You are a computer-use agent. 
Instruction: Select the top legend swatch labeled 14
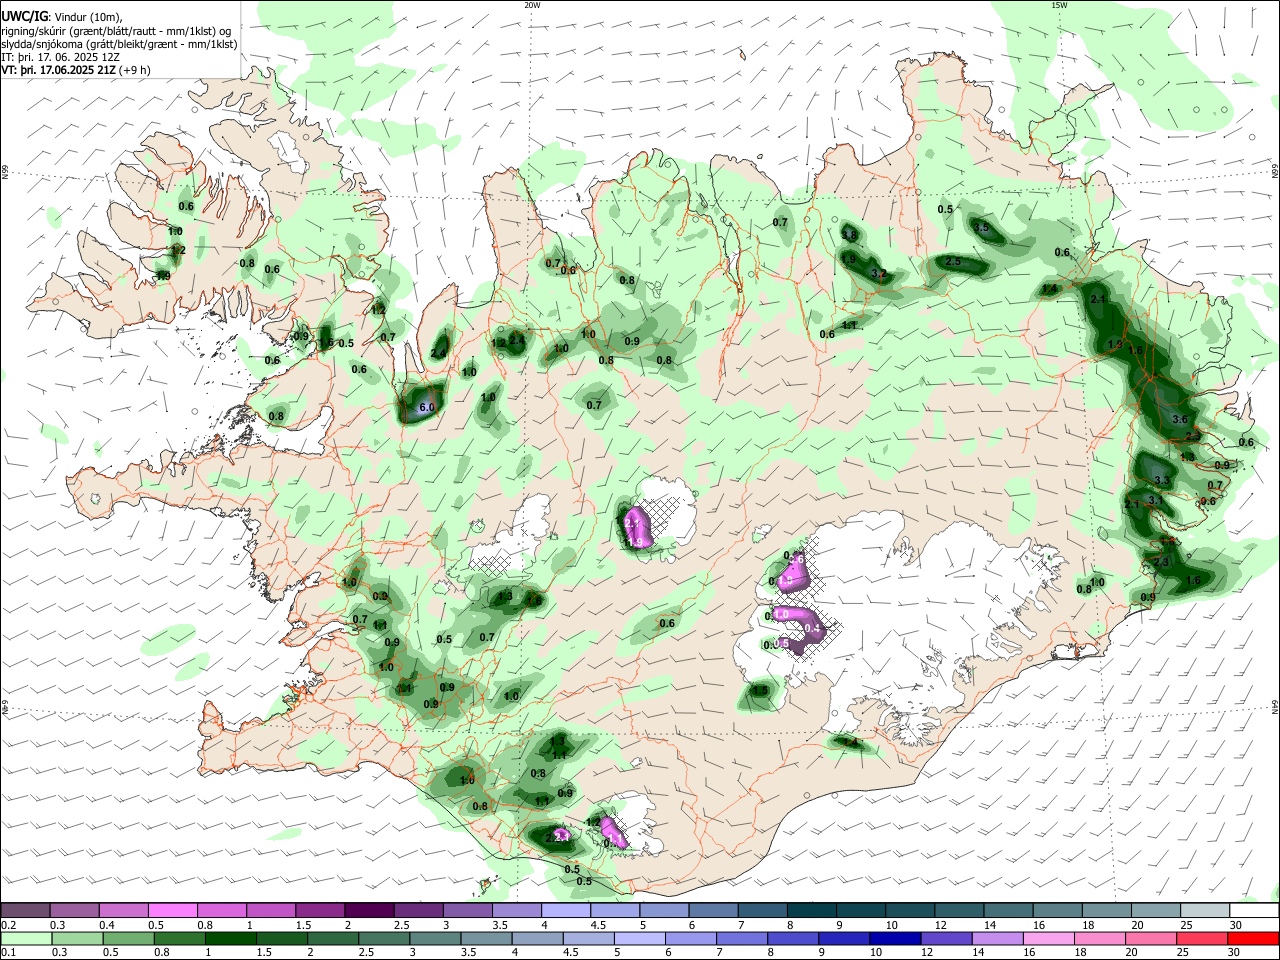(1009, 910)
